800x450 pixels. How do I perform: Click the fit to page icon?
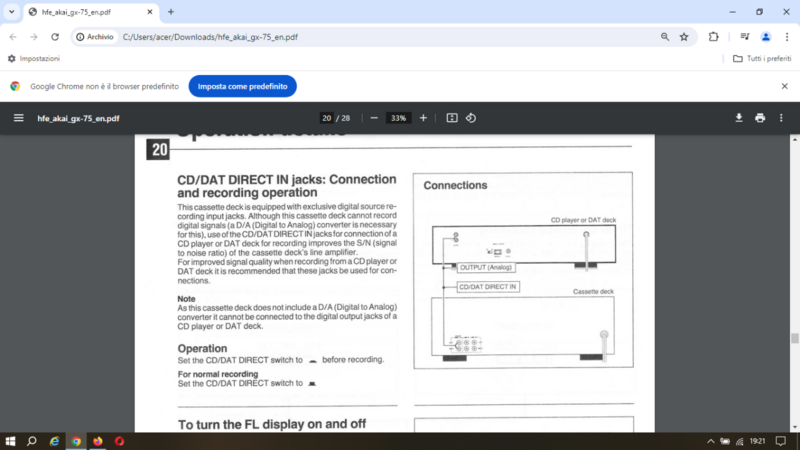(x=452, y=118)
